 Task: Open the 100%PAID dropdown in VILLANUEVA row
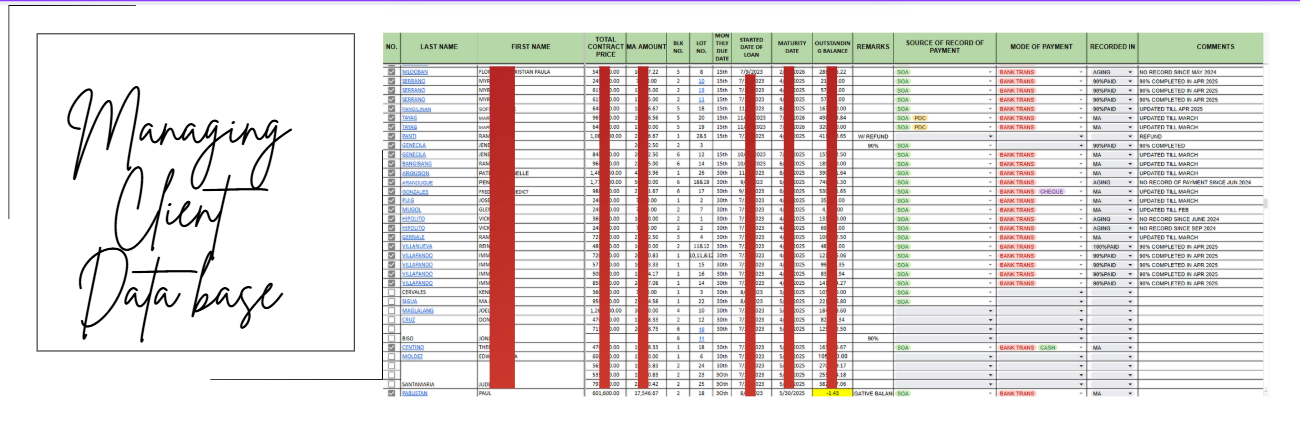1131,246
